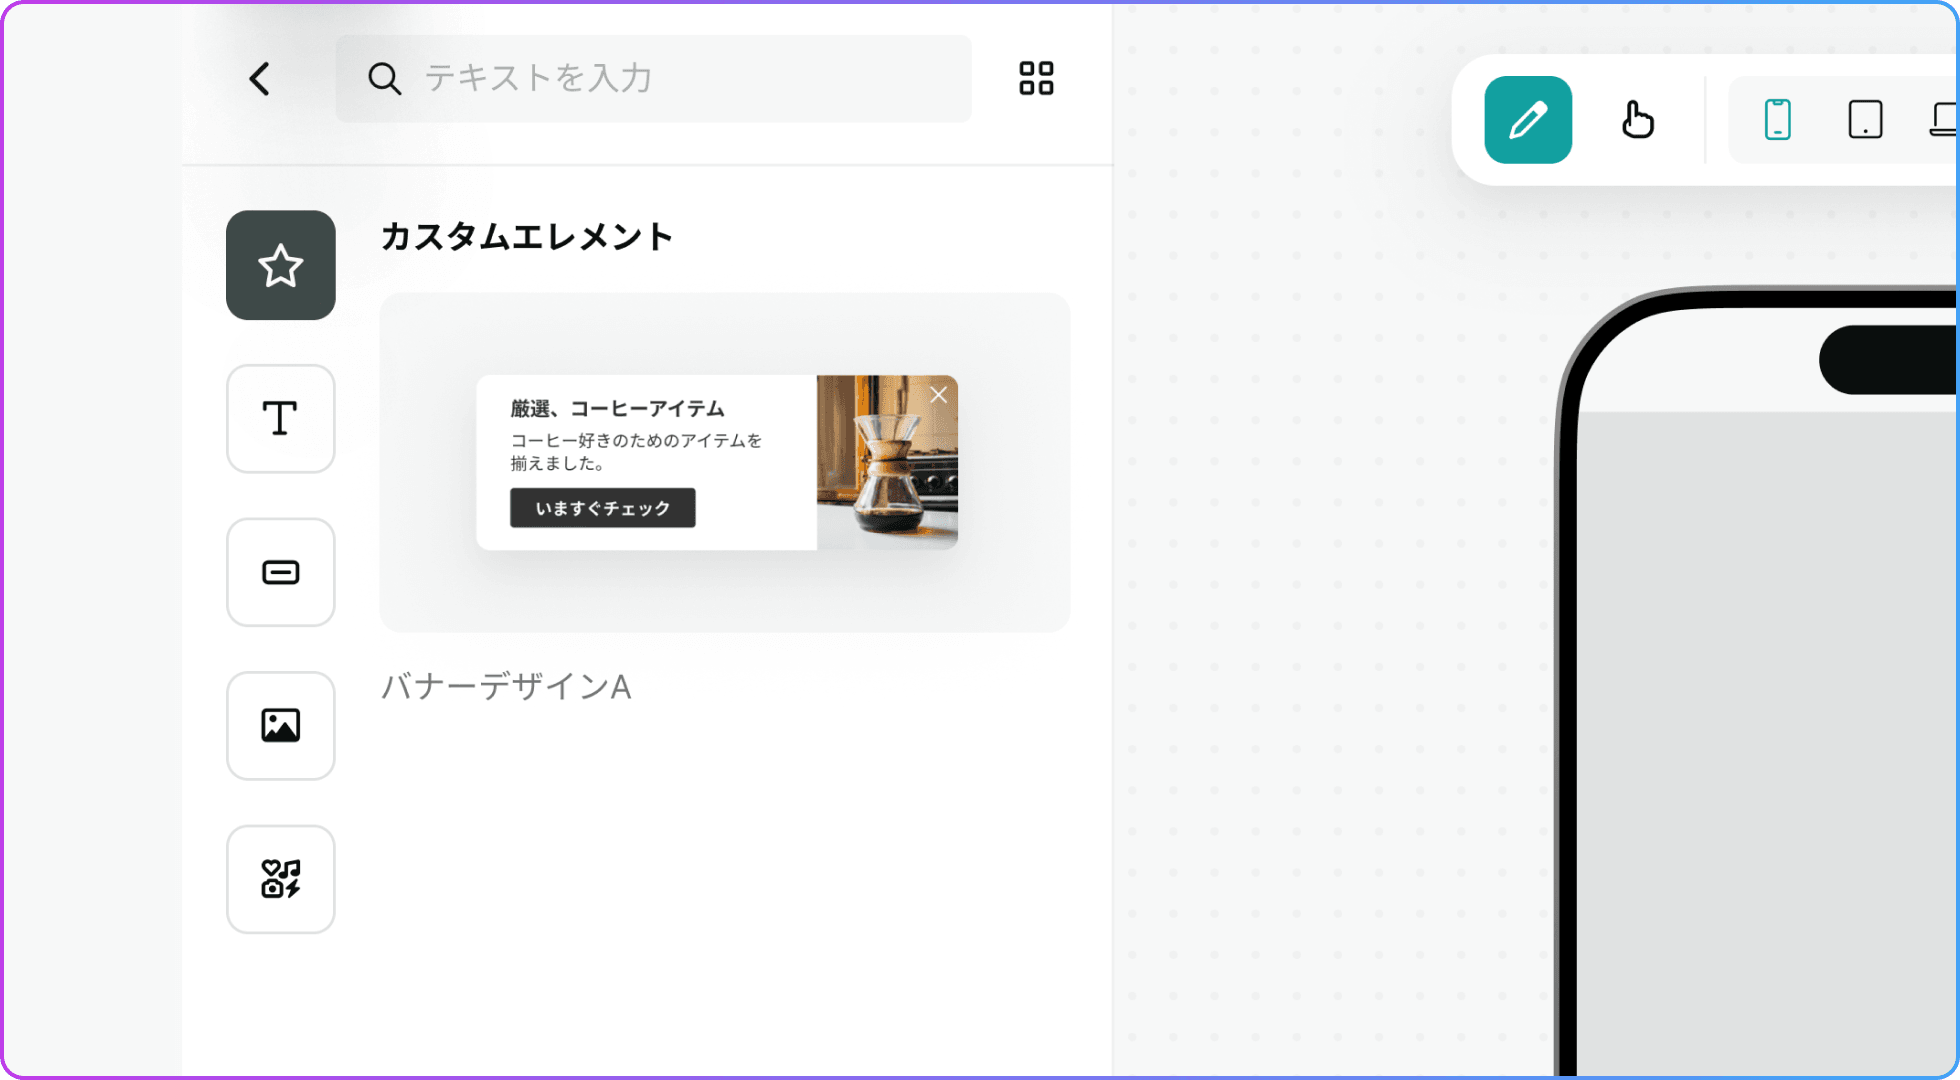Switch to the hand interaction mode
This screenshot has width=1960, height=1080.
(1637, 120)
